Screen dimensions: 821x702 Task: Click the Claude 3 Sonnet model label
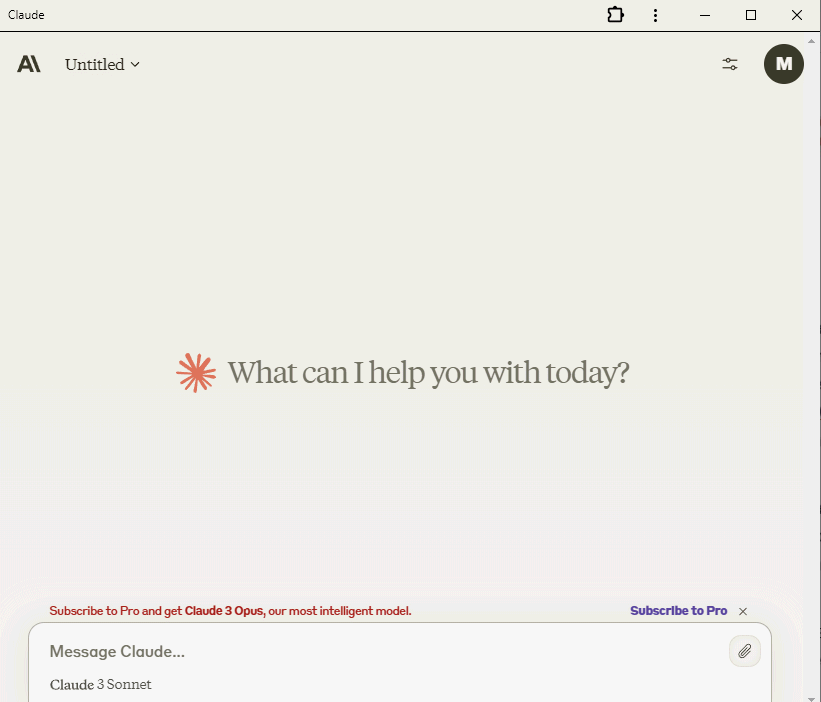pyautogui.click(x=101, y=684)
